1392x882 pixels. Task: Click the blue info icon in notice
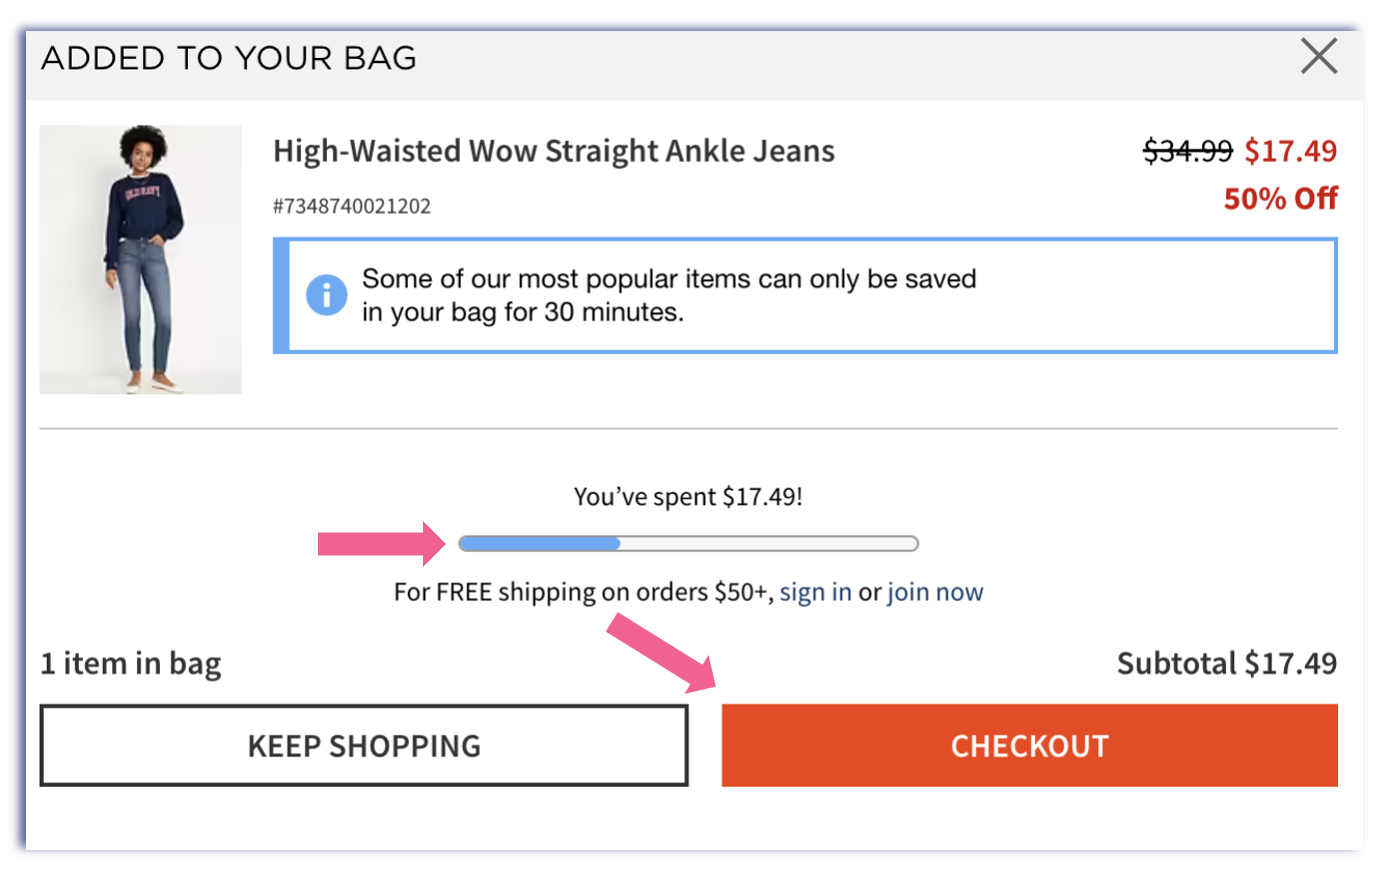326,295
